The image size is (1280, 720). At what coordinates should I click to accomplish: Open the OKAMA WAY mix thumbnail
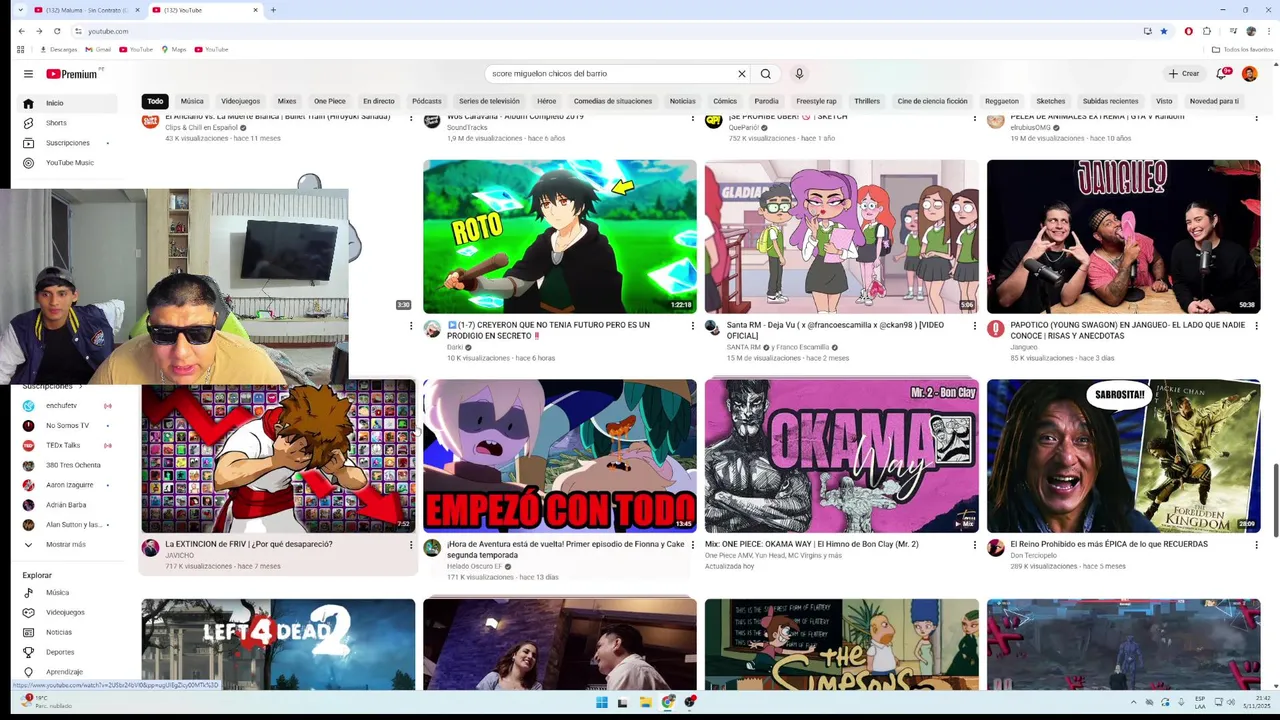[842, 456]
